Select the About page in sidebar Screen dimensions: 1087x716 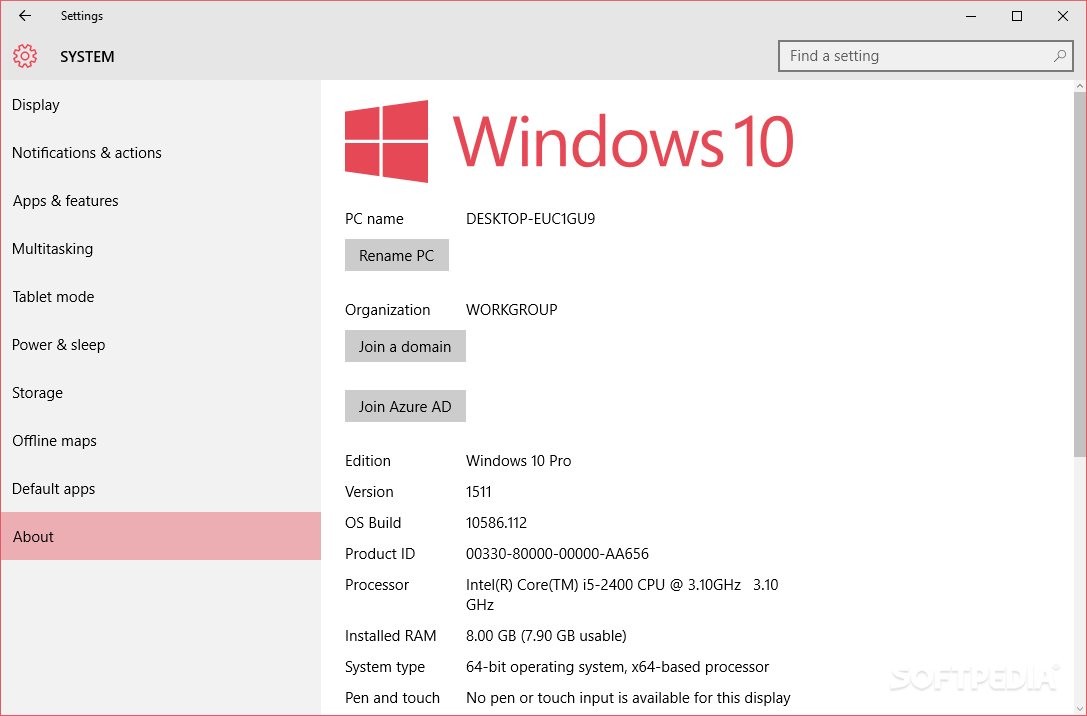tap(33, 536)
